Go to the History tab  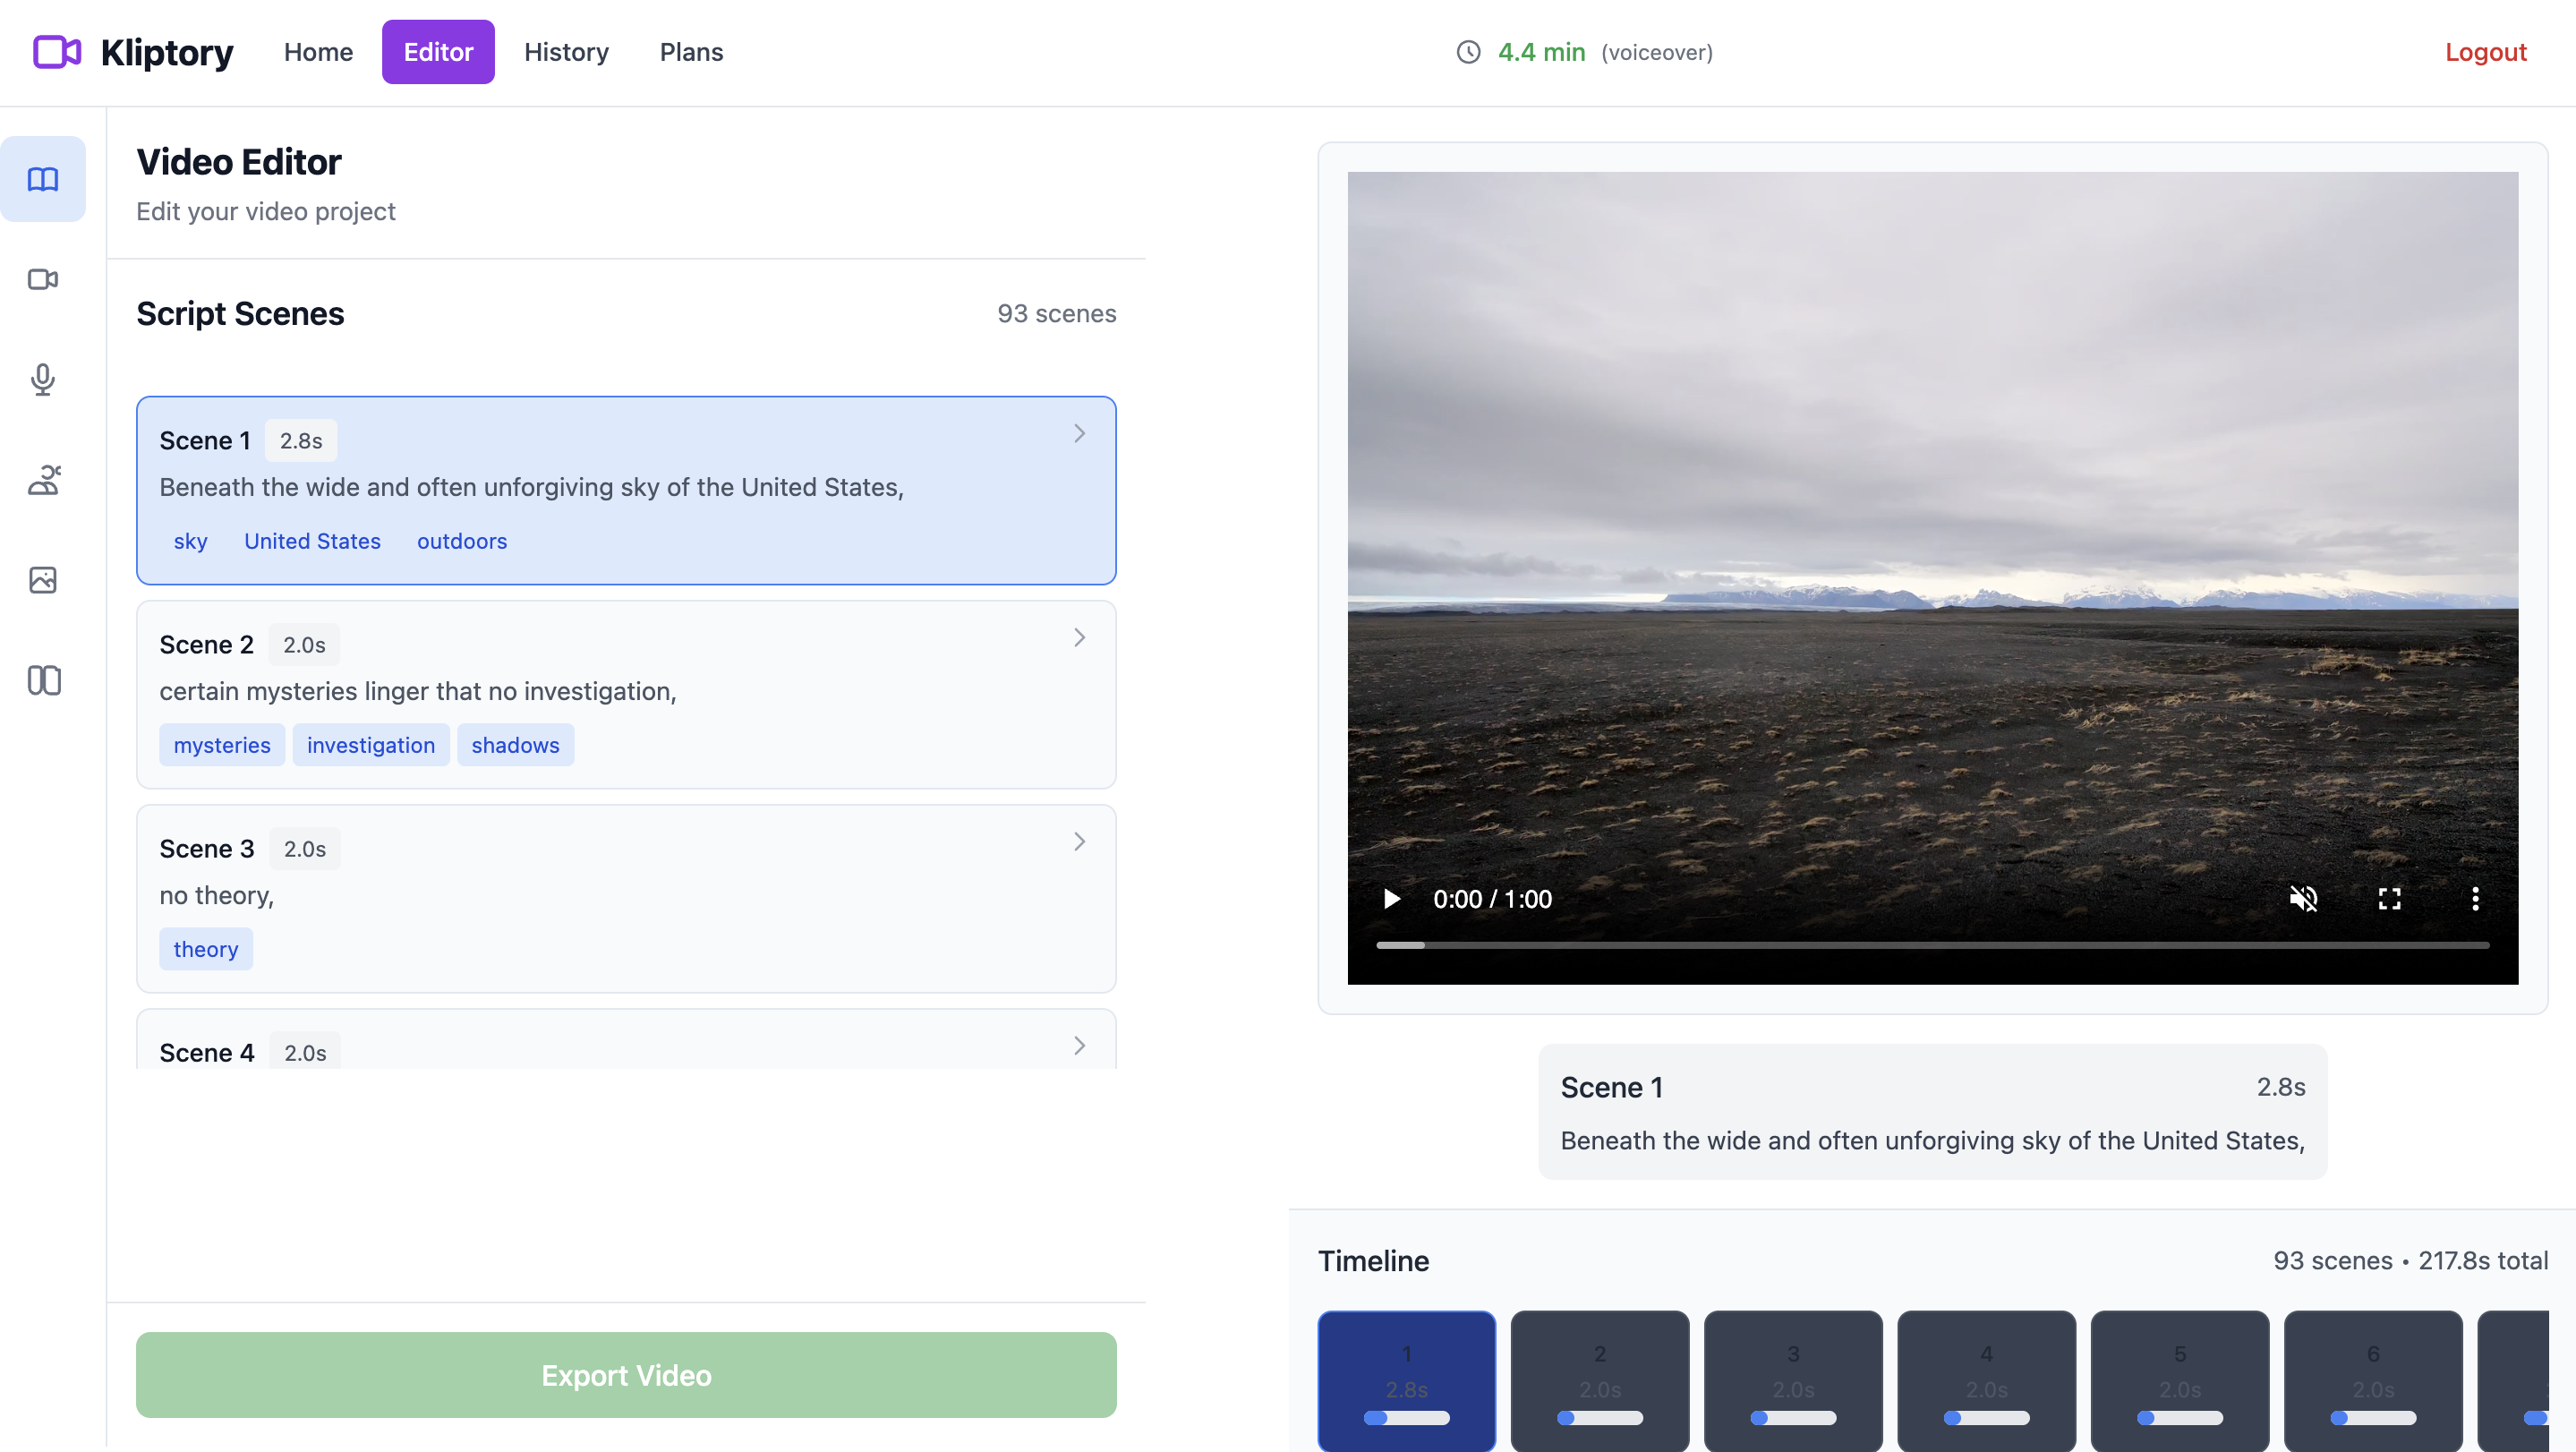566,52
